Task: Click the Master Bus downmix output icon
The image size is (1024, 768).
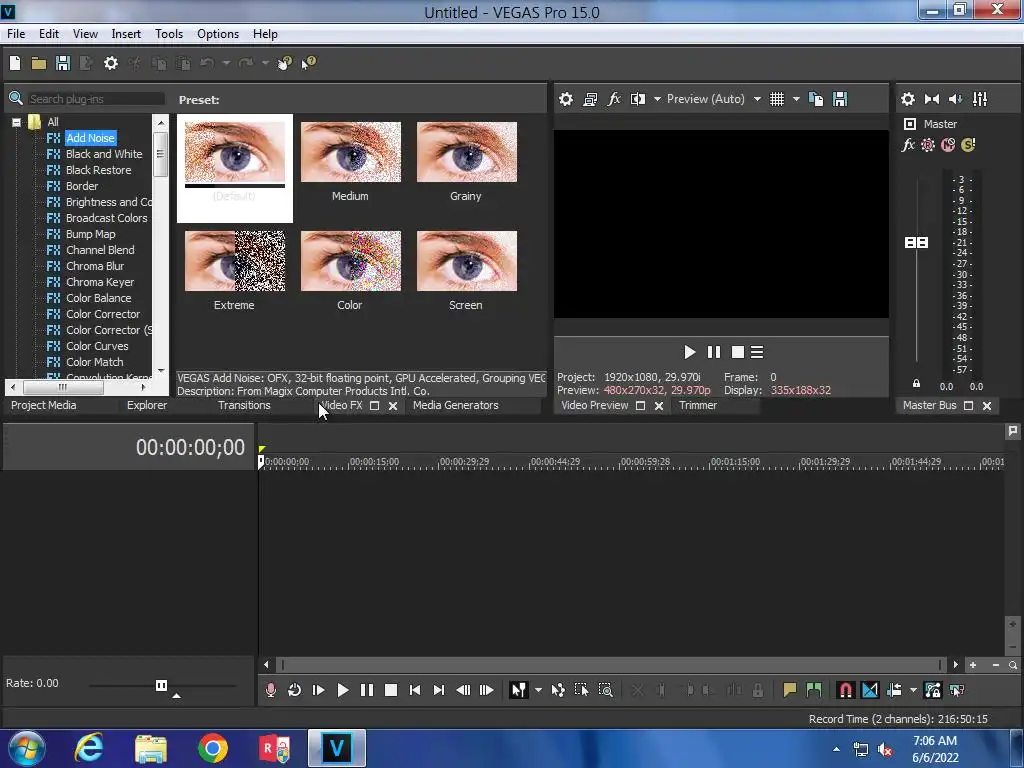Action: tap(932, 99)
